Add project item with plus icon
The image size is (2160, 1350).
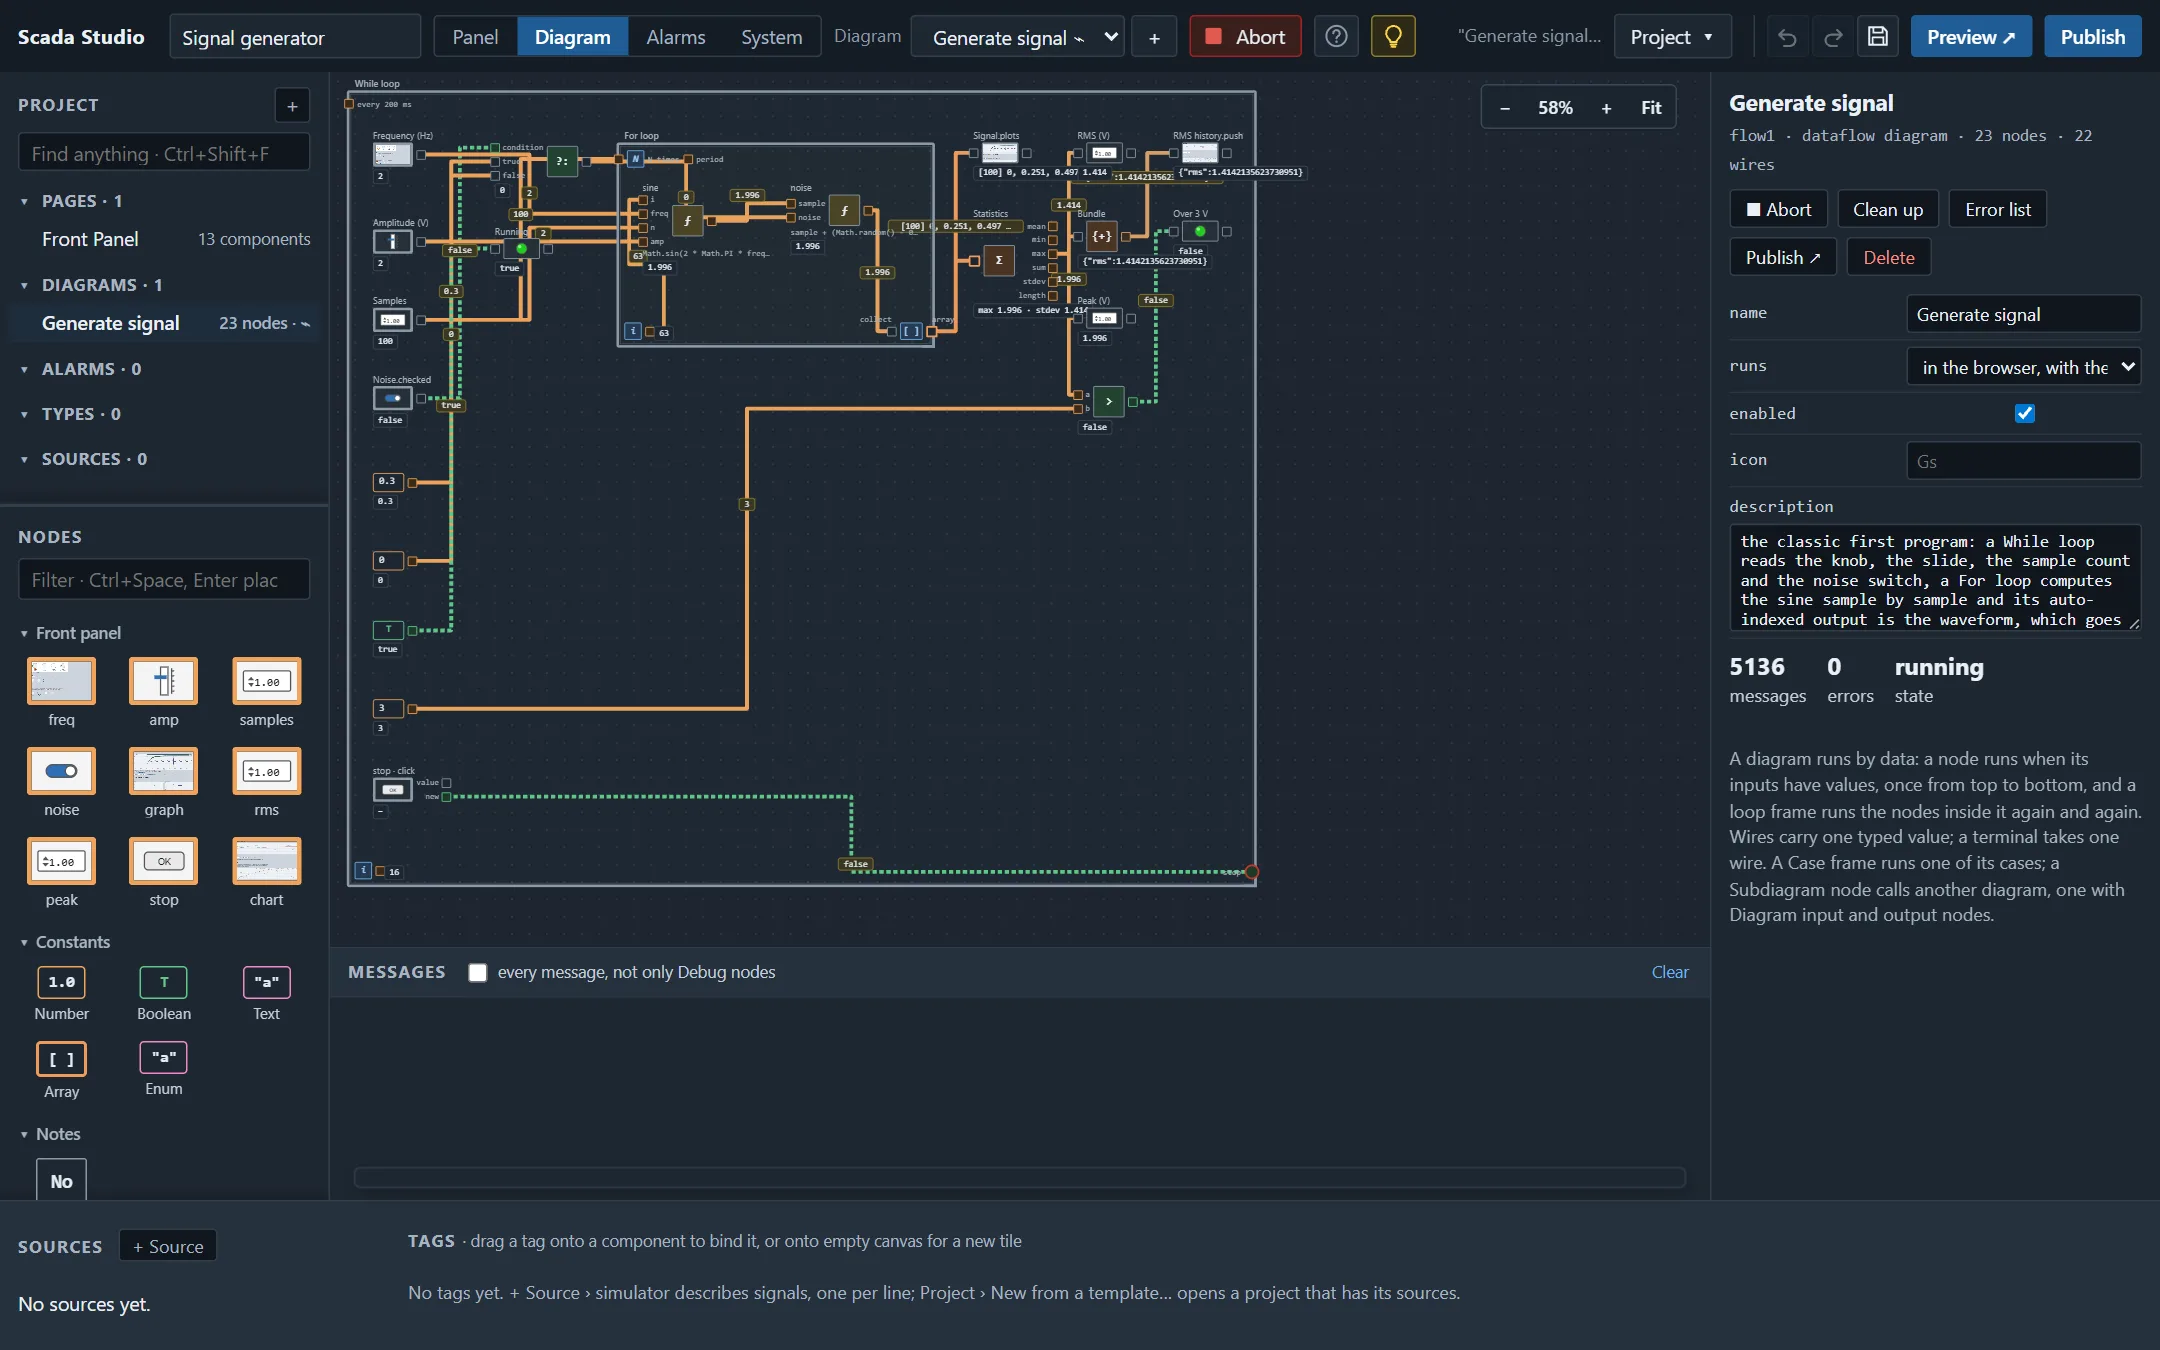tap(292, 105)
